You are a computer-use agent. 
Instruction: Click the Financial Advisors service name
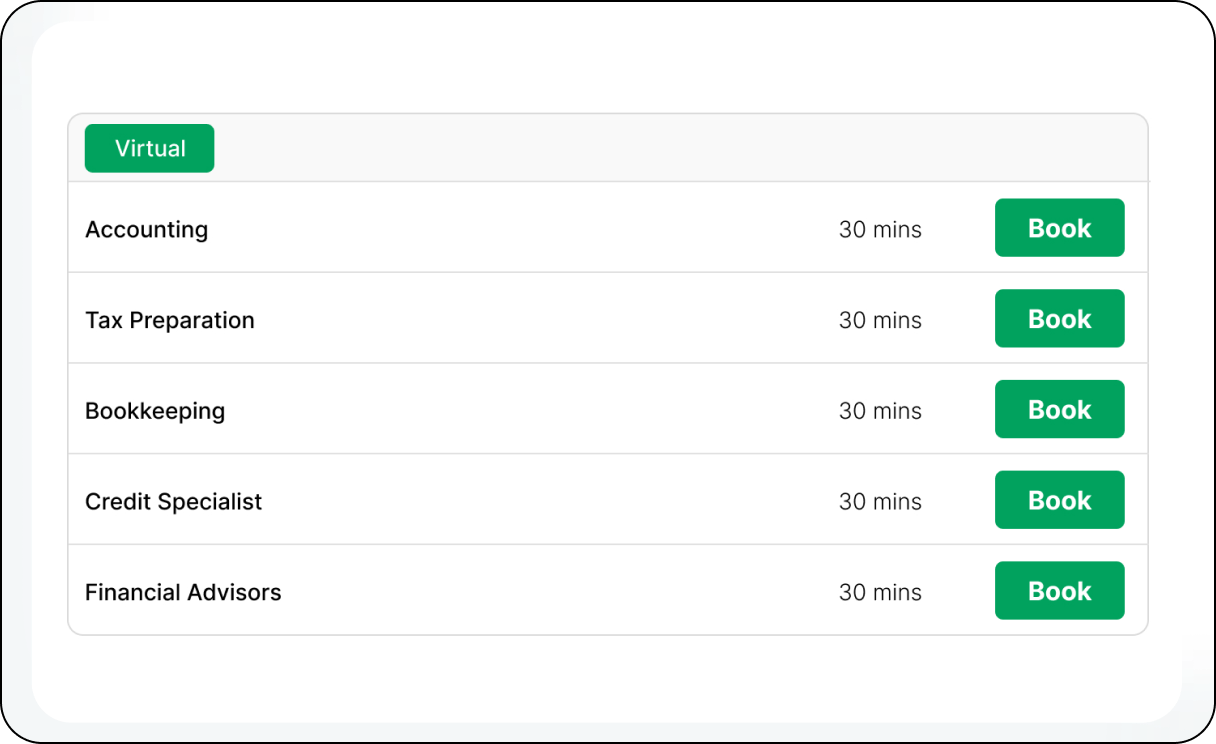[x=183, y=592]
